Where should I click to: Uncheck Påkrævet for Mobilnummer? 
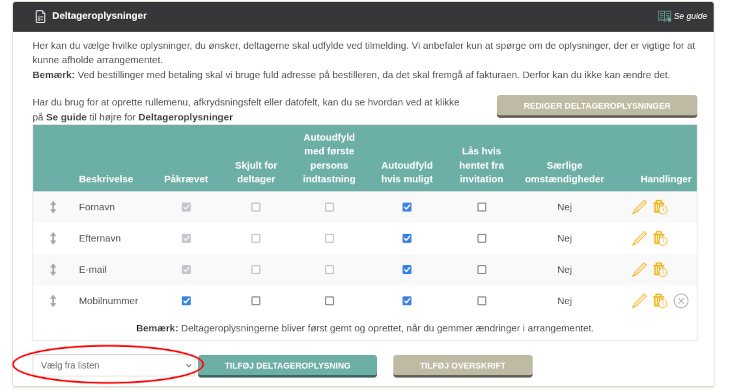(x=186, y=301)
